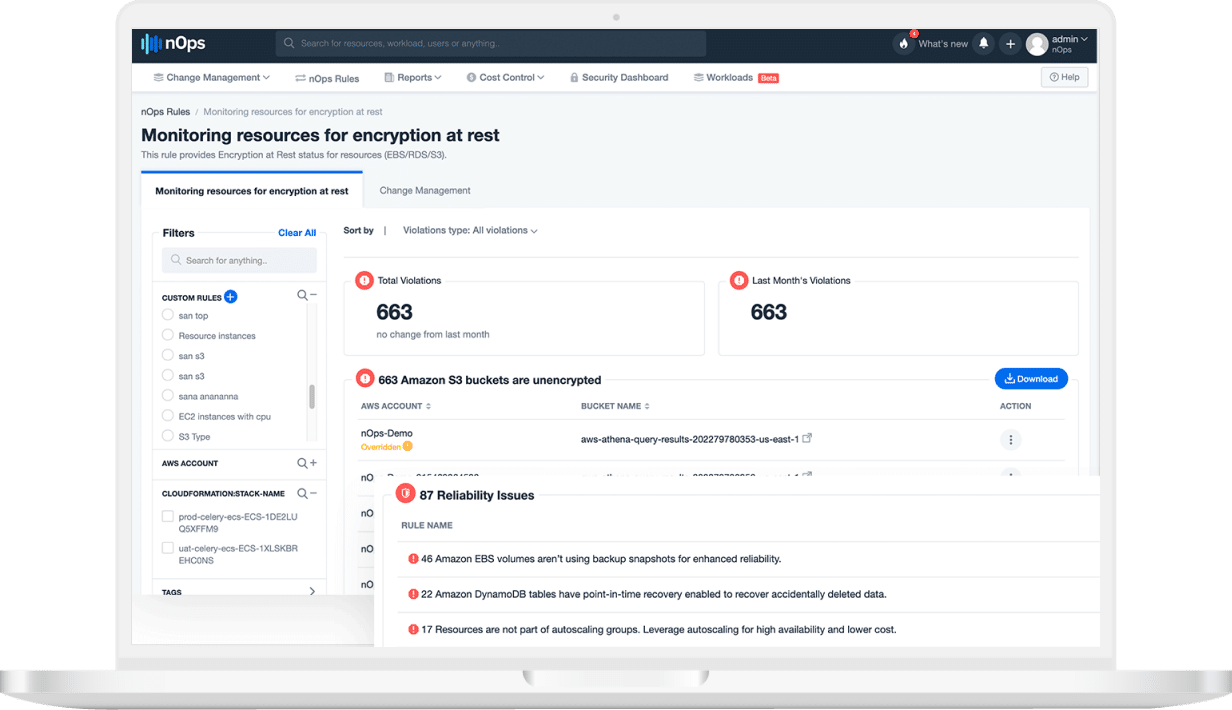Check the prod-celery-ecs stack checkbox
The image size is (1232, 710).
pos(168,517)
